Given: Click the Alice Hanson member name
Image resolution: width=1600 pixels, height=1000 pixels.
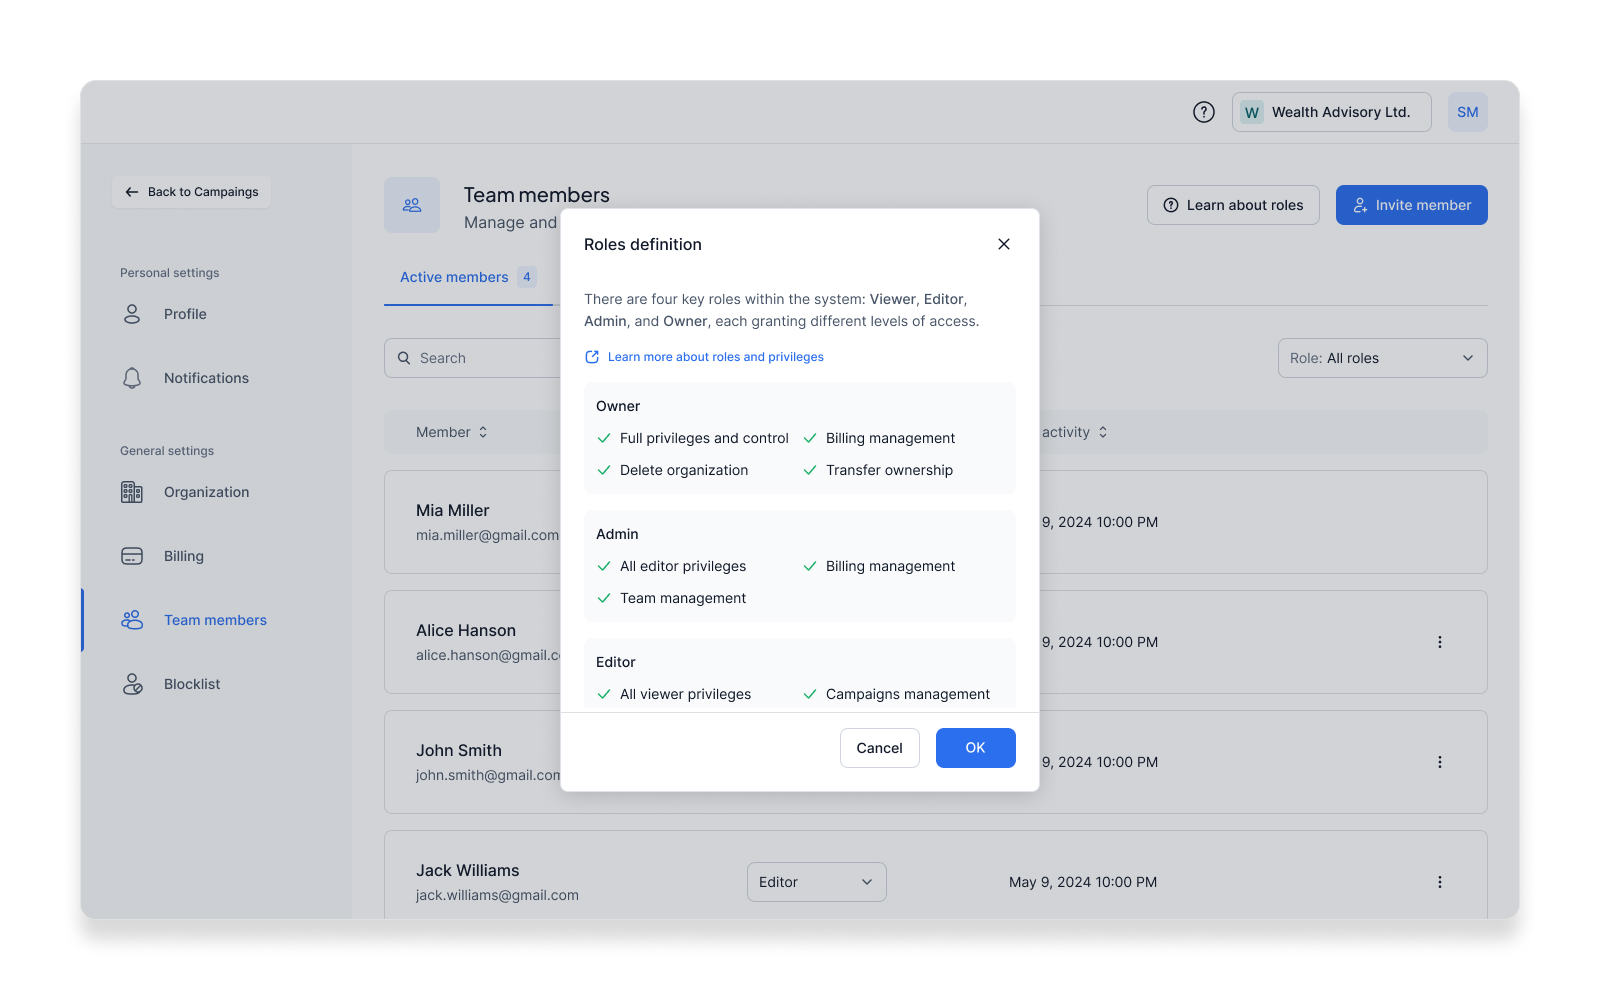Looking at the screenshot, I should [x=466, y=630].
